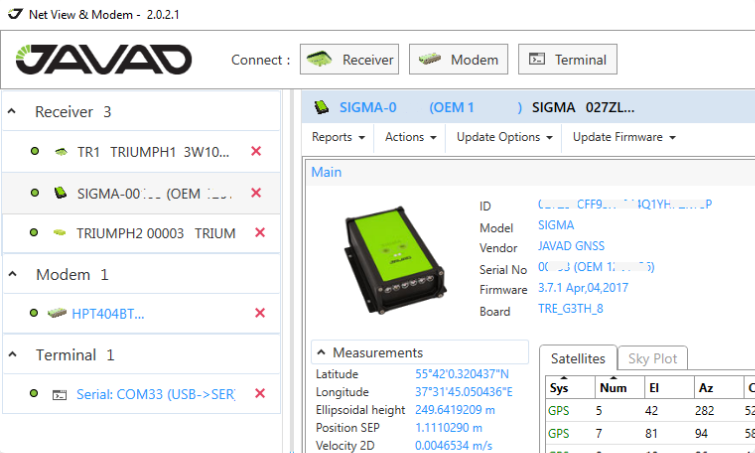Select the GPS satellite 7 row
Image resolution: width=755 pixels, height=453 pixels.
[x=650, y=433]
